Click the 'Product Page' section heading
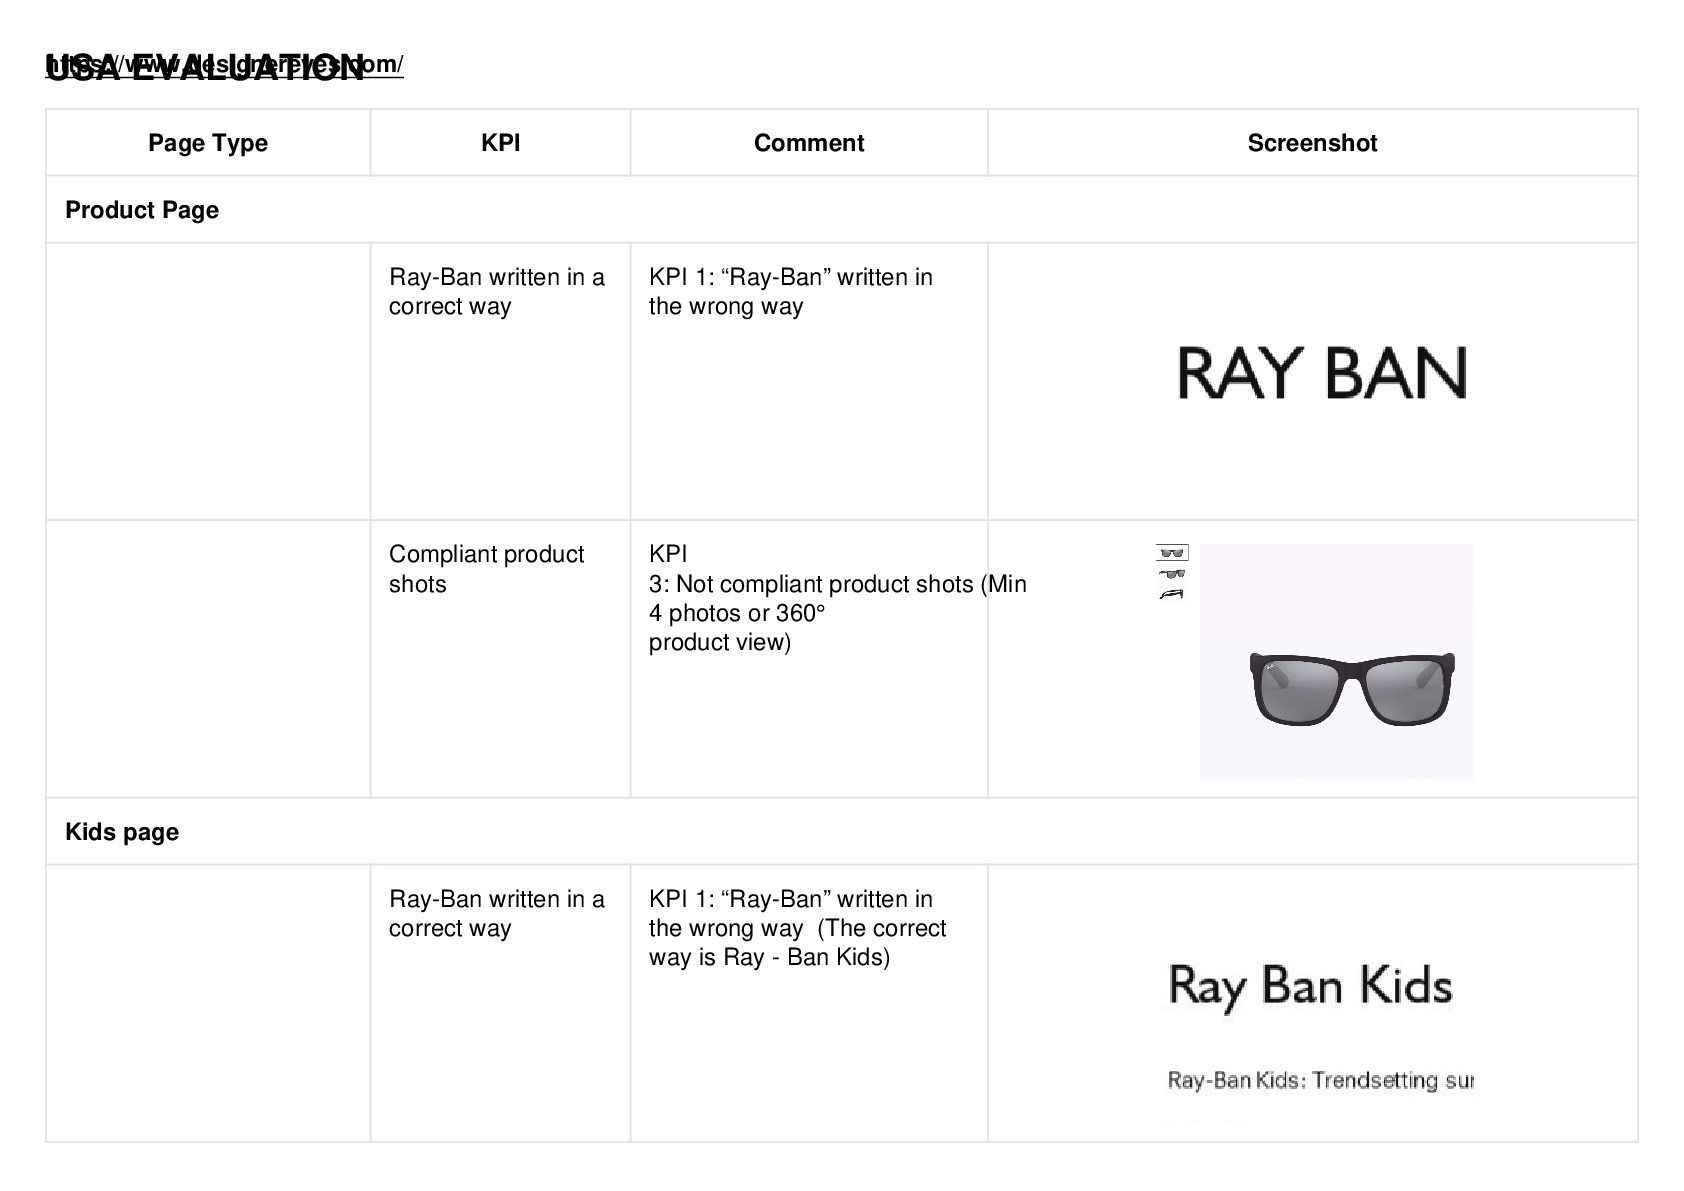The width and height of the screenshot is (1684, 1191). 142,210
